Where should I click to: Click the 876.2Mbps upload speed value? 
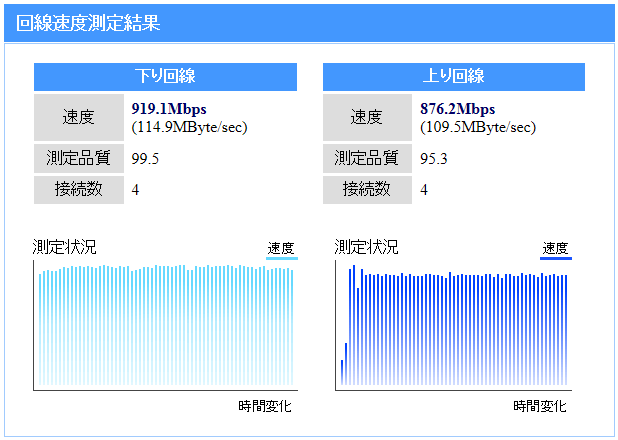pyautogui.click(x=458, y=109)
